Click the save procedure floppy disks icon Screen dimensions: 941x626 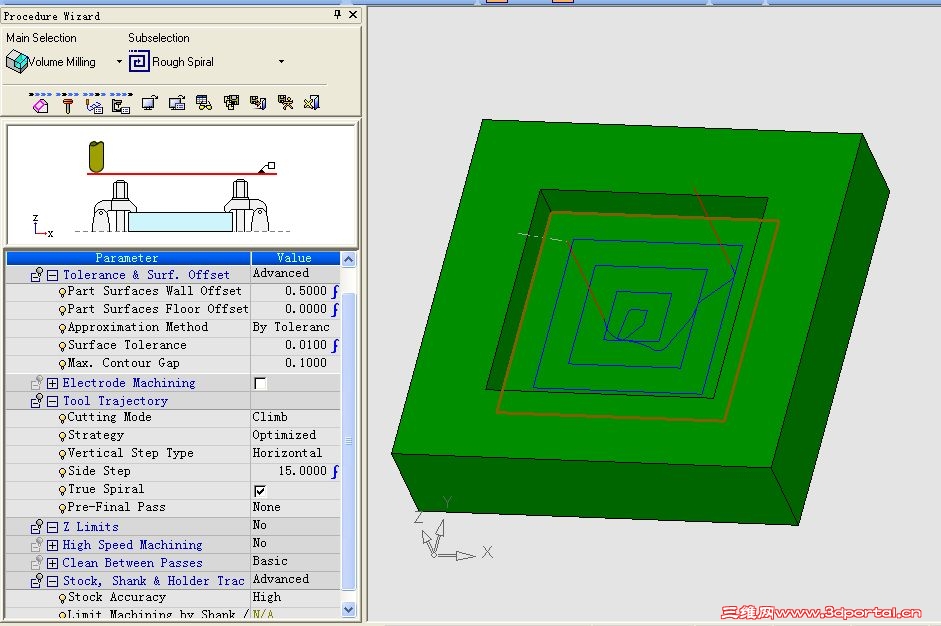pos(231,103)
